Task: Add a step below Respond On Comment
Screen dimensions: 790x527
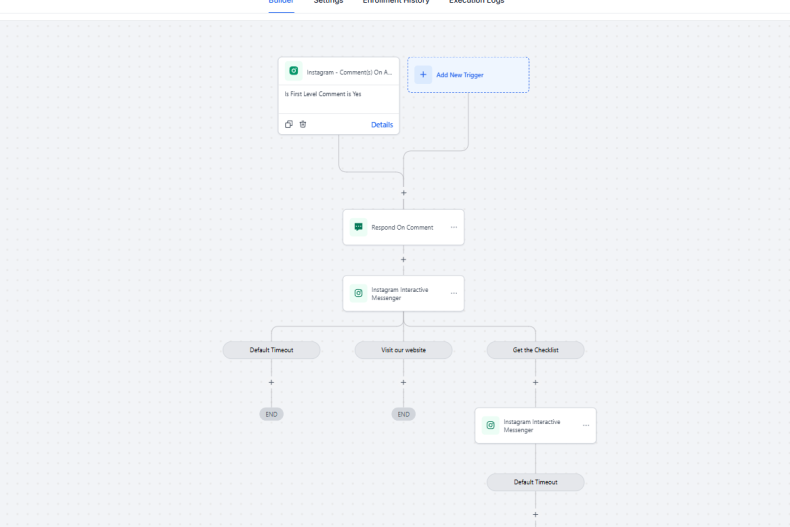Action: tap(403, 259)
